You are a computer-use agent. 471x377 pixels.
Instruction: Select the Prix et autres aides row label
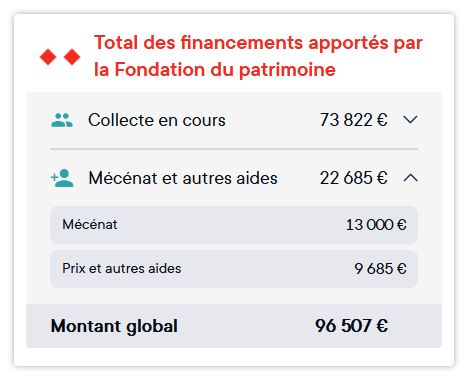(122, 268)
